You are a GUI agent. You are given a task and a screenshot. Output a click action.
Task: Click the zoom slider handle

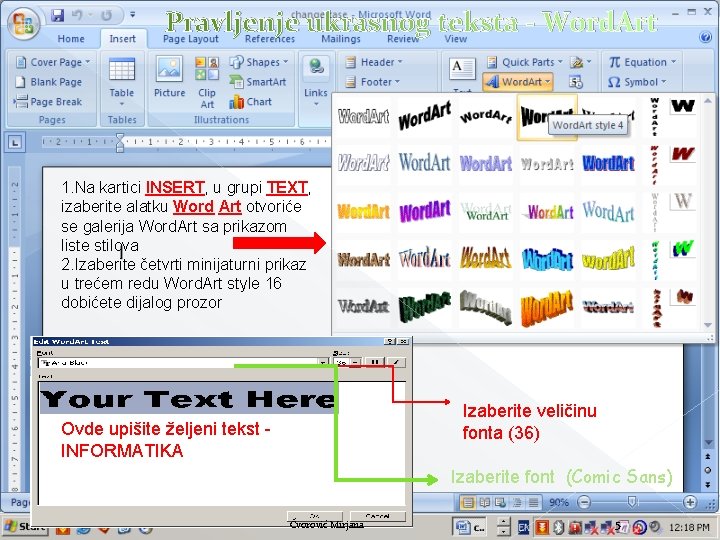point(632,502)
